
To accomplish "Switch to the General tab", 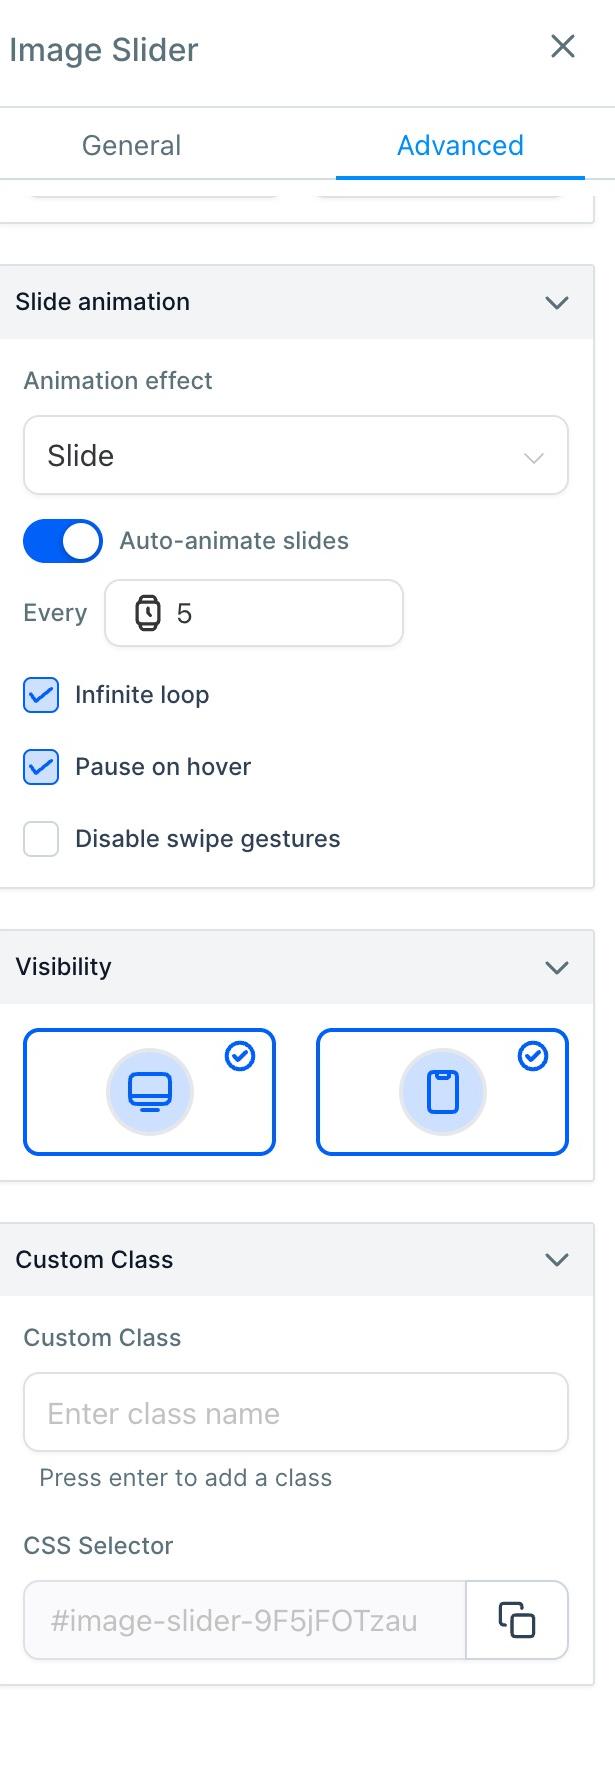I will click(x=131, y=145).
